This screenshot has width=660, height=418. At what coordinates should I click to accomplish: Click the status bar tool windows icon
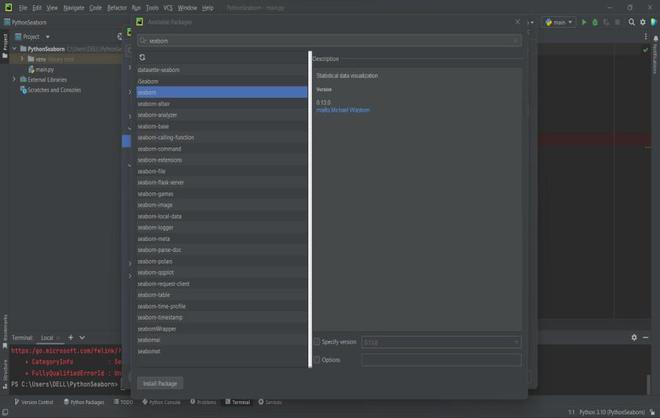(x=5, y=412)
